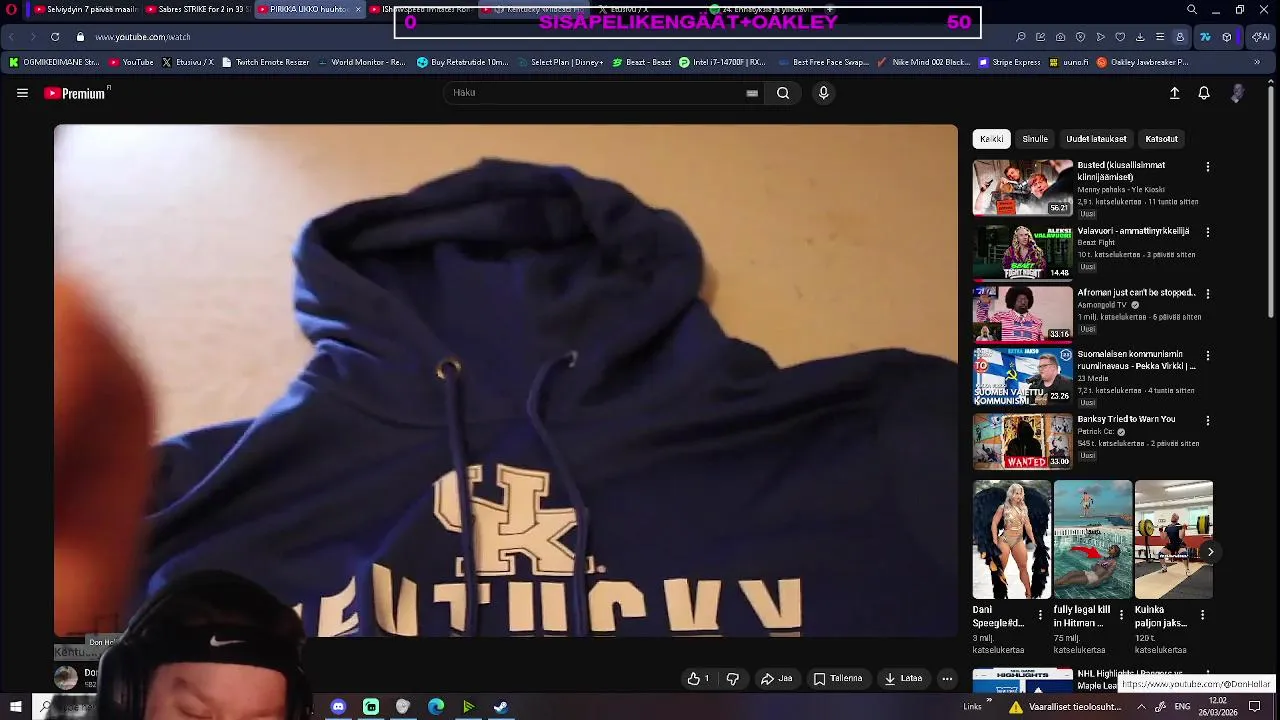Image resolution: width=1280 pixels, height=720 pixels.
Task: Switch to the Sabres STRIKE browser tab
Action: 197,10
